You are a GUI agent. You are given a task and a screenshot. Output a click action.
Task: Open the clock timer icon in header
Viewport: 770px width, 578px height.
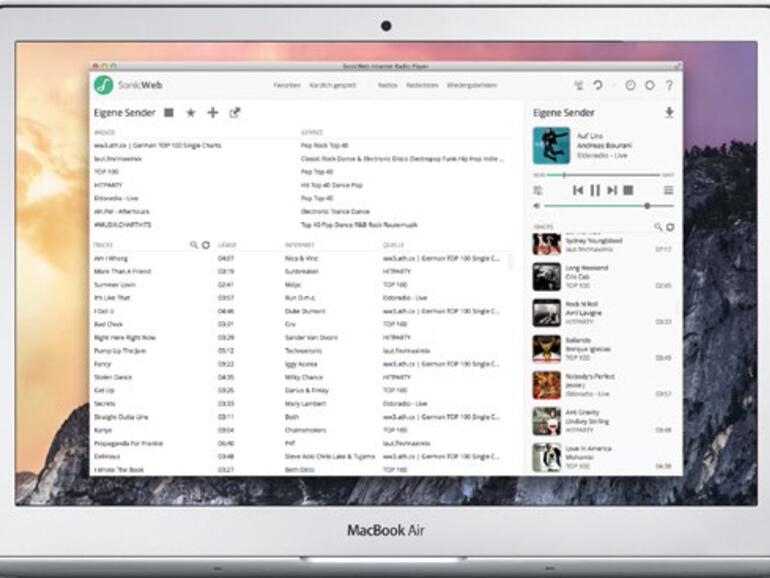[x=630, y=85]
